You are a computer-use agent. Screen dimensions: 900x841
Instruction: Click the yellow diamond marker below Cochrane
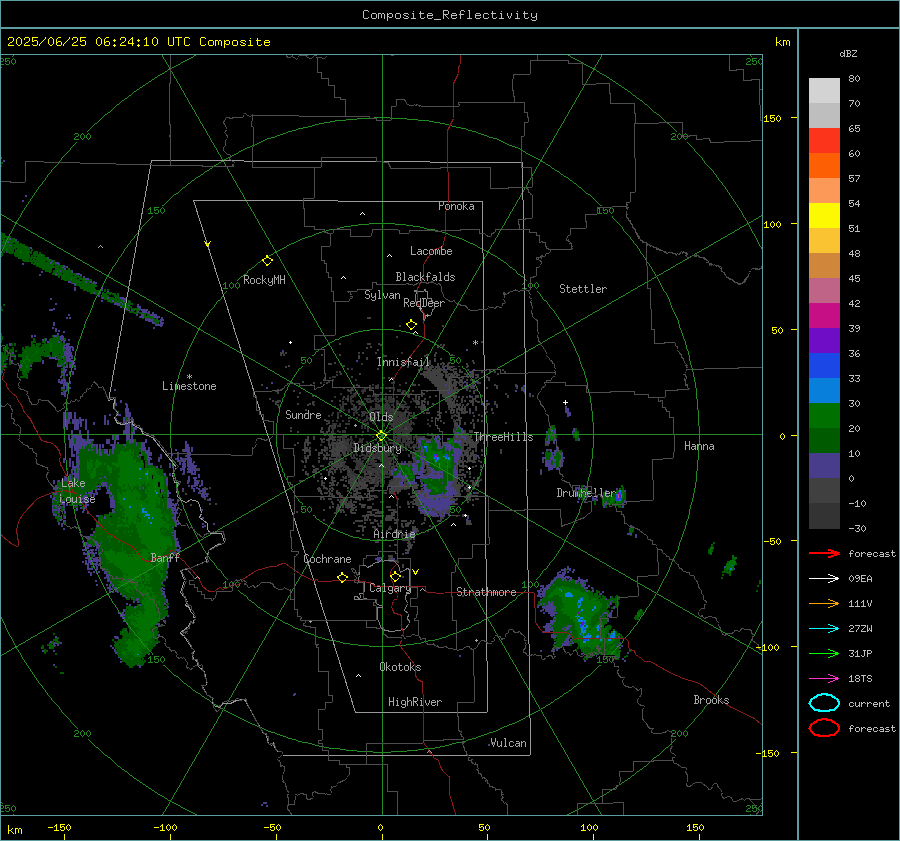342,578
